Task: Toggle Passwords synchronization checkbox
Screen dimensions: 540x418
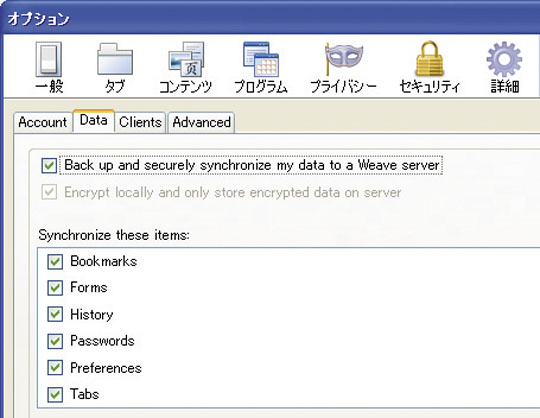Action: (x=55, y=341)
